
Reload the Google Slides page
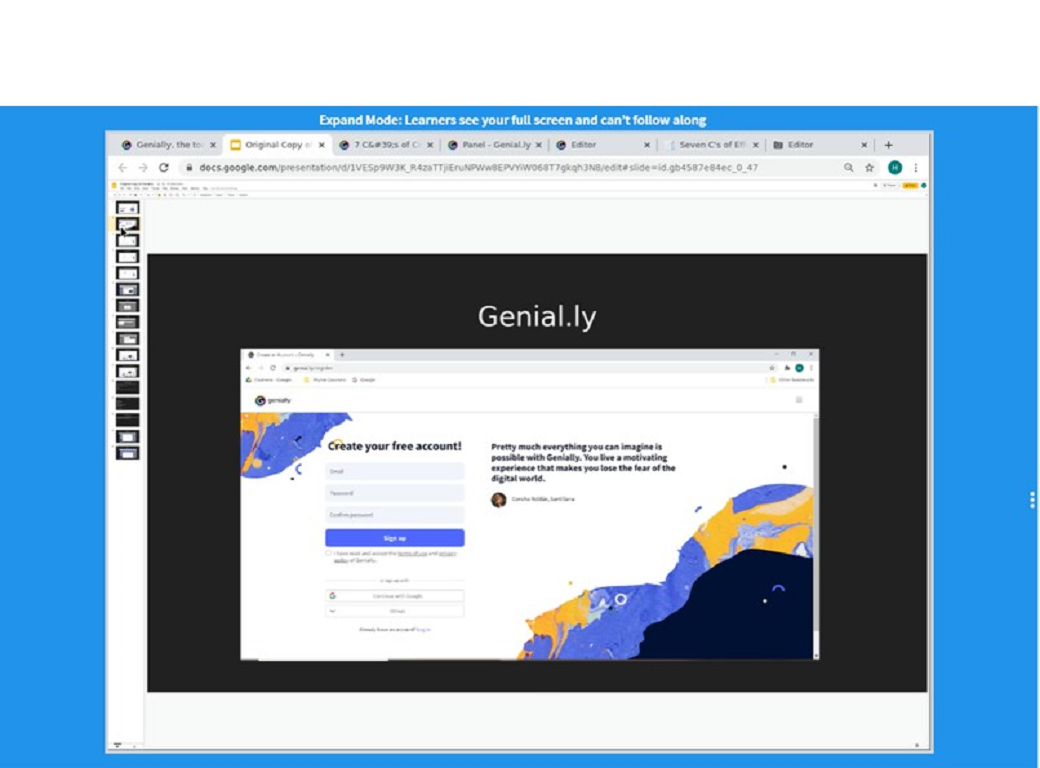click(x=164, y=168)
